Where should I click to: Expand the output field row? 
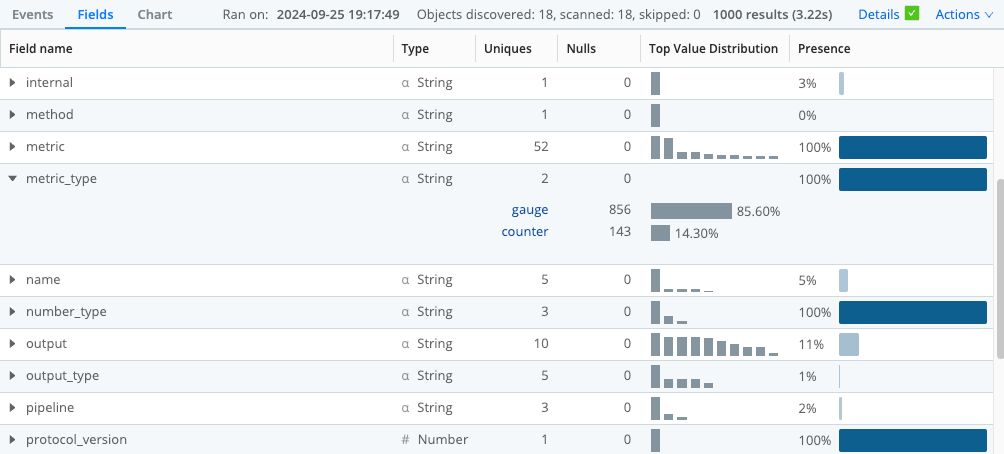pos(13,344)
